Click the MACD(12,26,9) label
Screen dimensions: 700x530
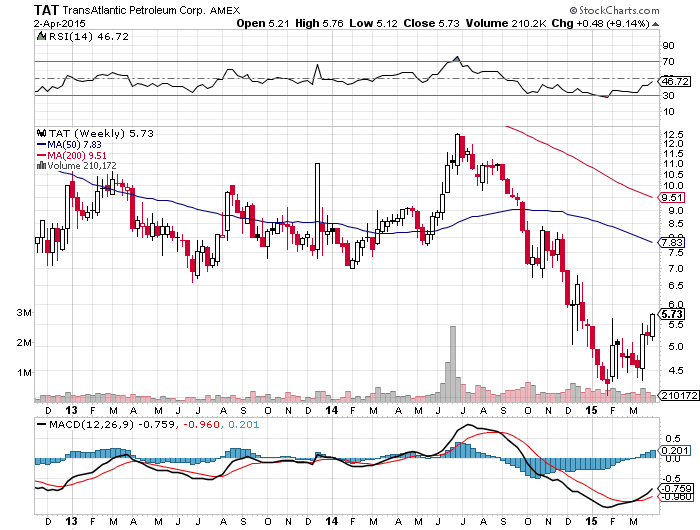tap(92, 424)
